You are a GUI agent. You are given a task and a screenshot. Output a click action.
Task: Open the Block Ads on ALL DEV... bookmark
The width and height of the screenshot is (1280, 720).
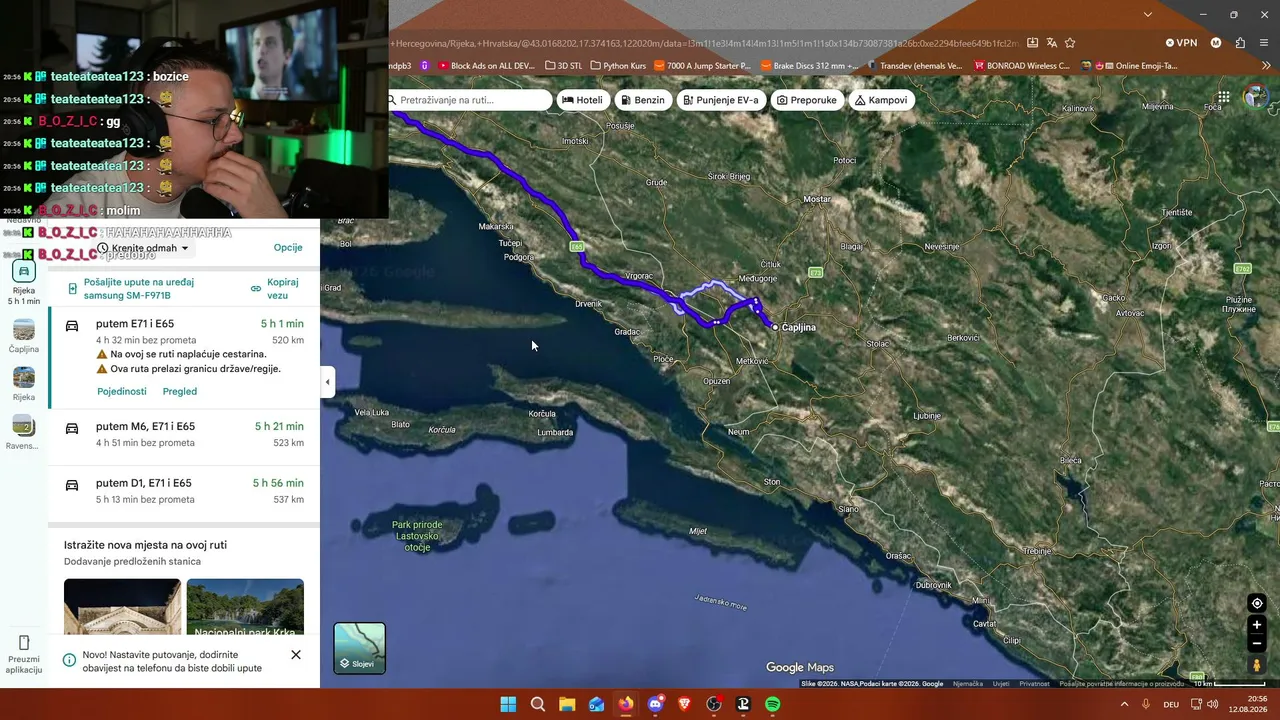point(488,66)
